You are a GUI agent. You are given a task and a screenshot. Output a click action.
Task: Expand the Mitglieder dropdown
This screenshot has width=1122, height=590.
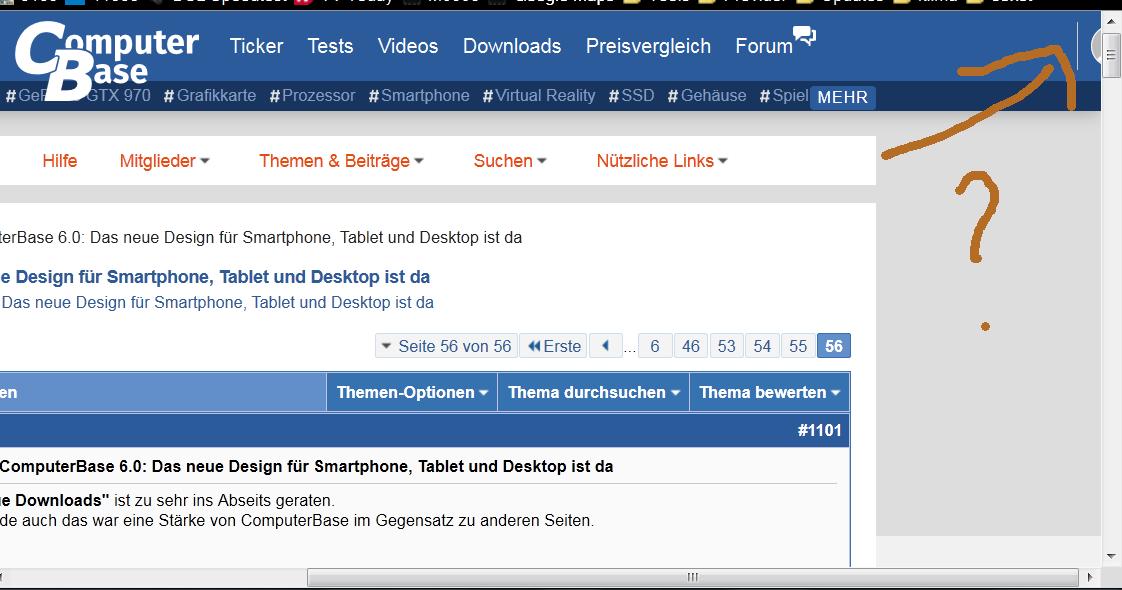tap(164, 161)
